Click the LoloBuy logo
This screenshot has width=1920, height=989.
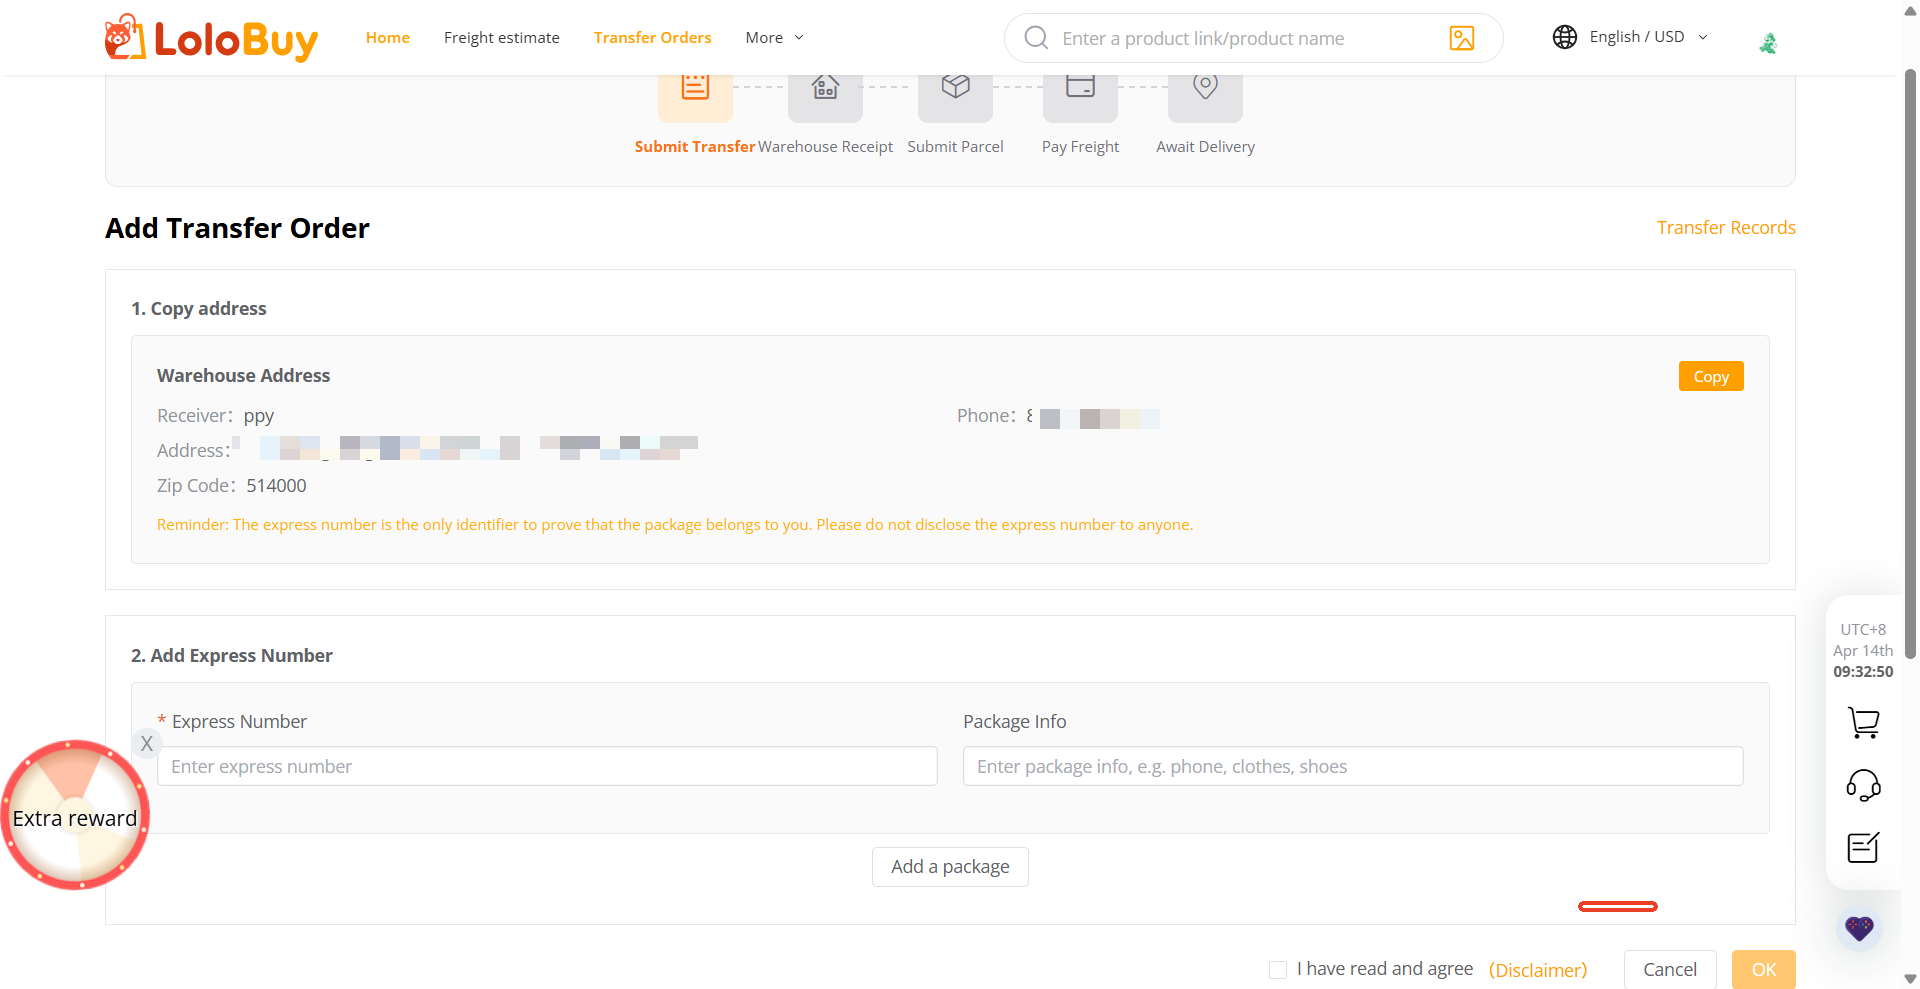point(211,38)
